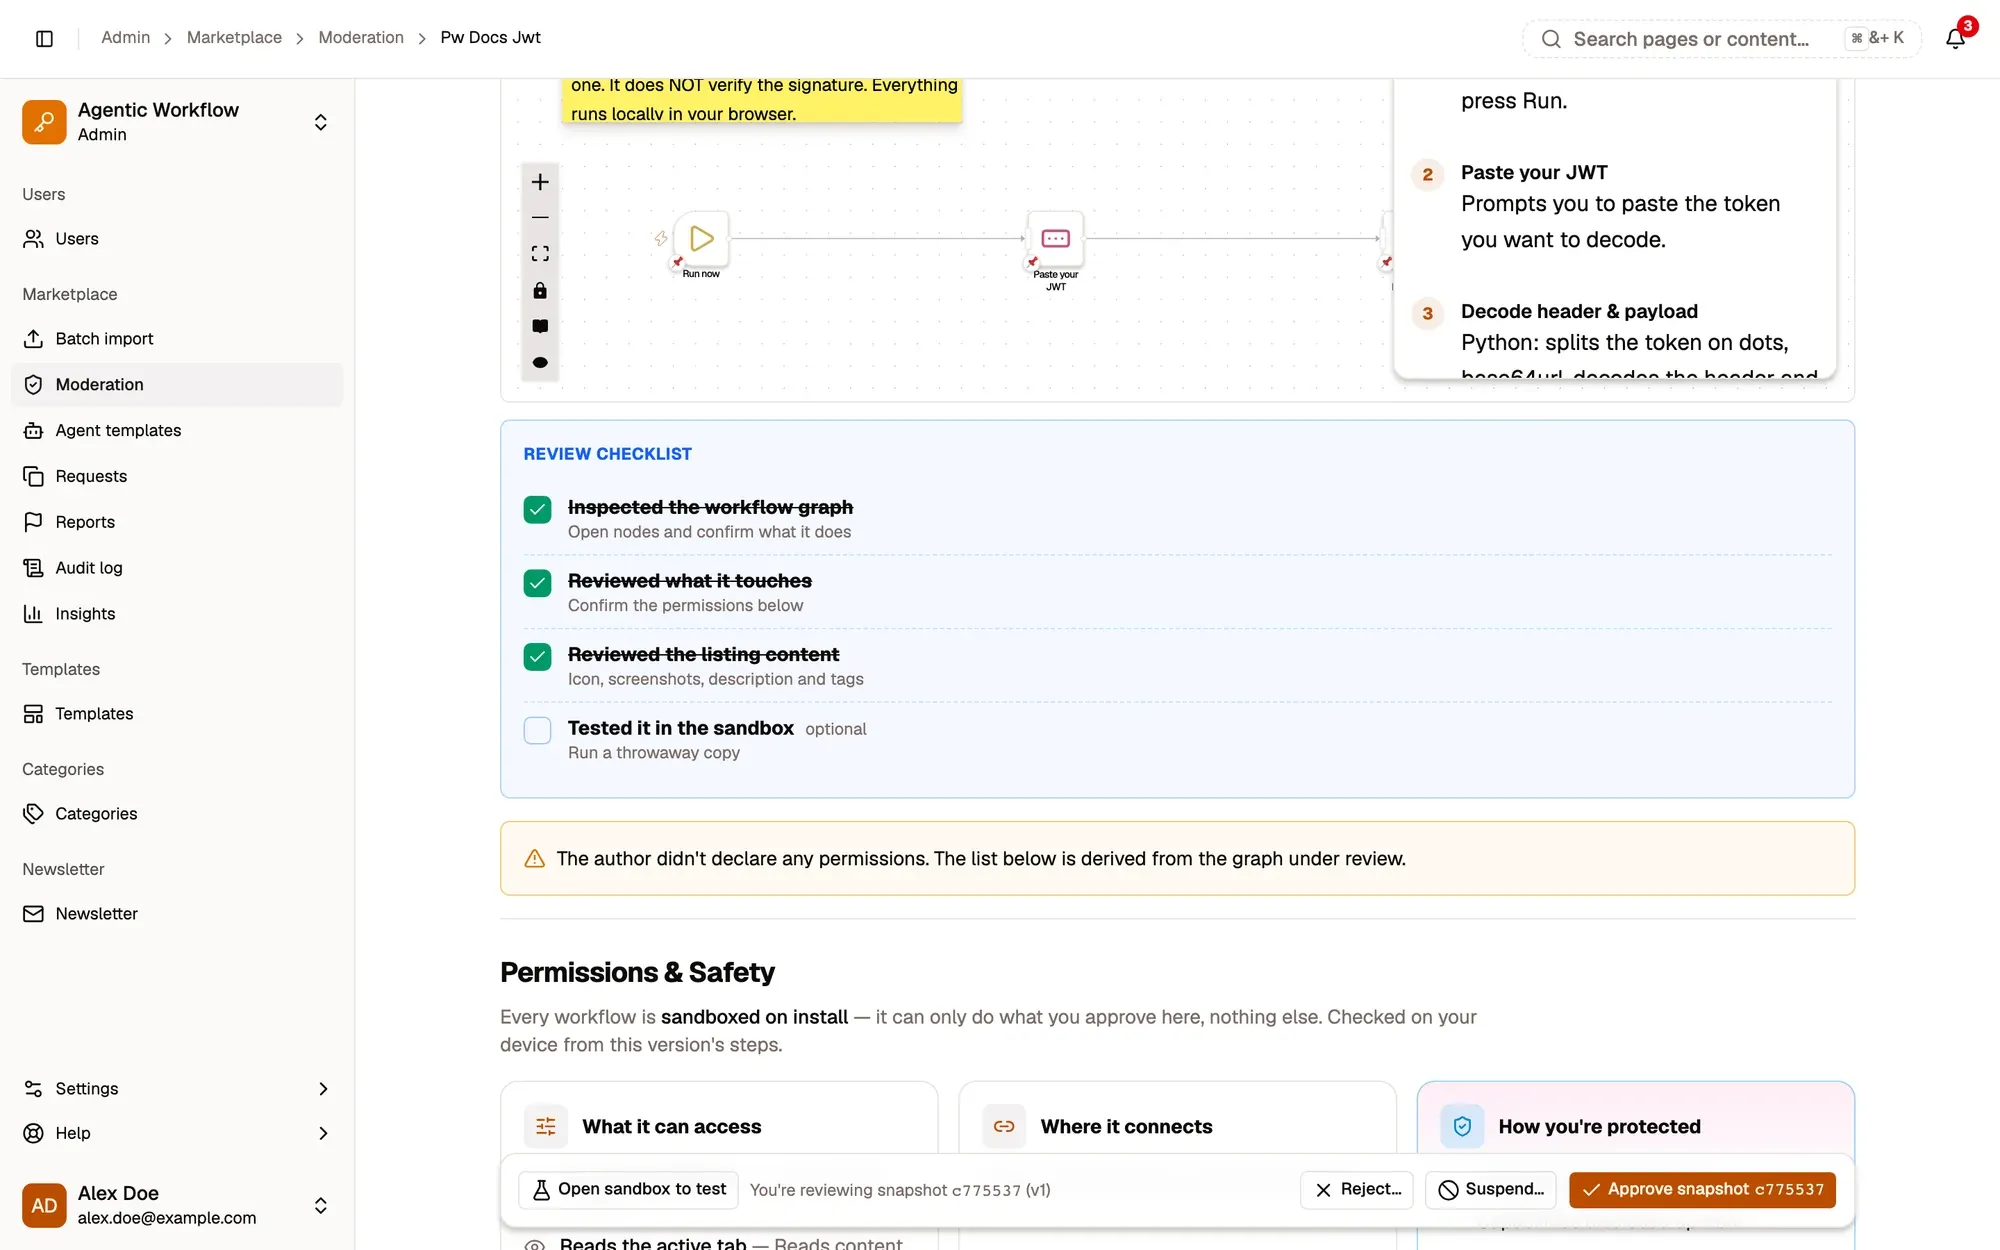Open Newsletter in sidebar
Image resolution: width=2000 pixels, height=1250 pixels.
tap(177, 914)
